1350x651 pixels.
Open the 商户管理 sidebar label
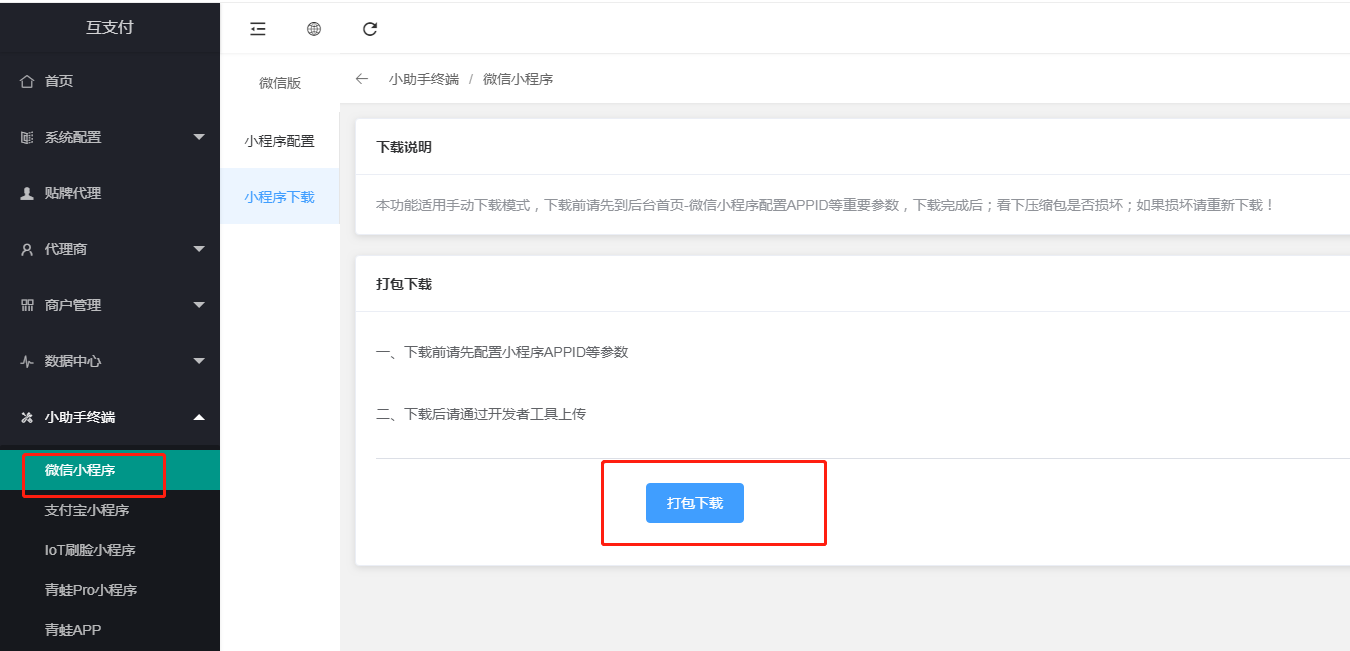[73, 305]
